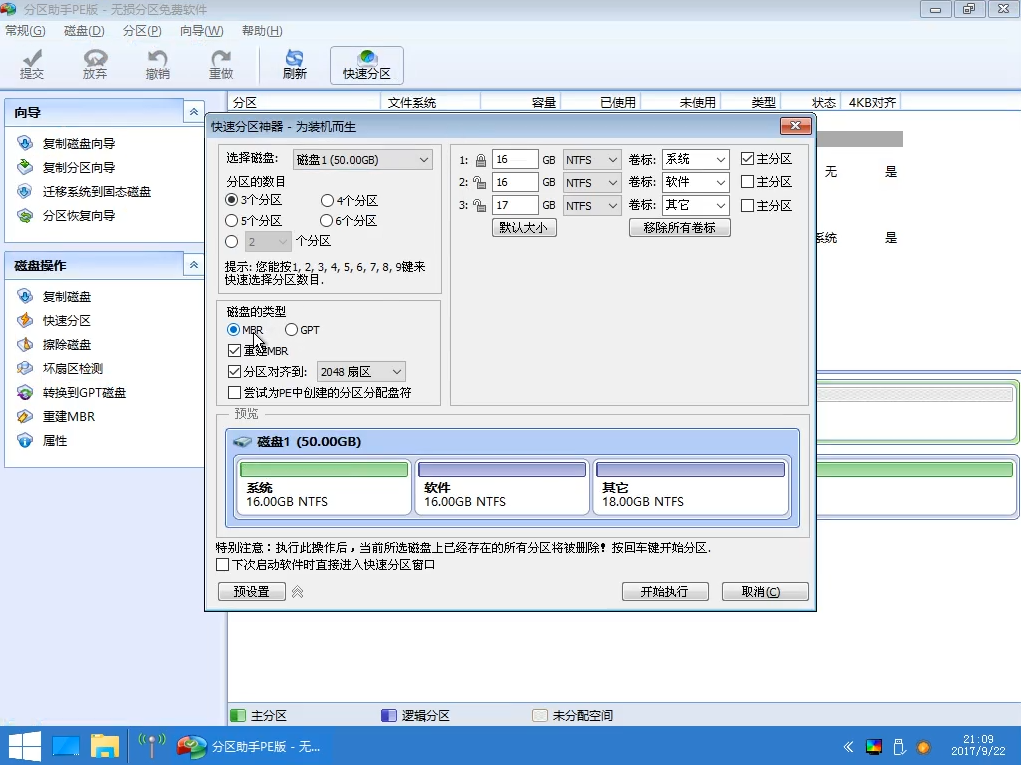Select 擦除磁盘 in disk operations
This screenshot has width=1021, height=765.
pos(67,345)
